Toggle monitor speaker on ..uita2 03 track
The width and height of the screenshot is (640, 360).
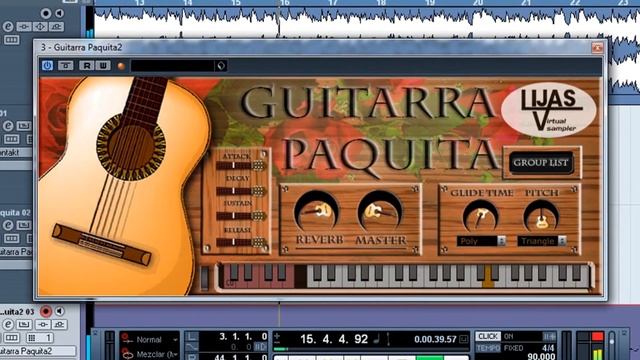(x=59, y=311)
